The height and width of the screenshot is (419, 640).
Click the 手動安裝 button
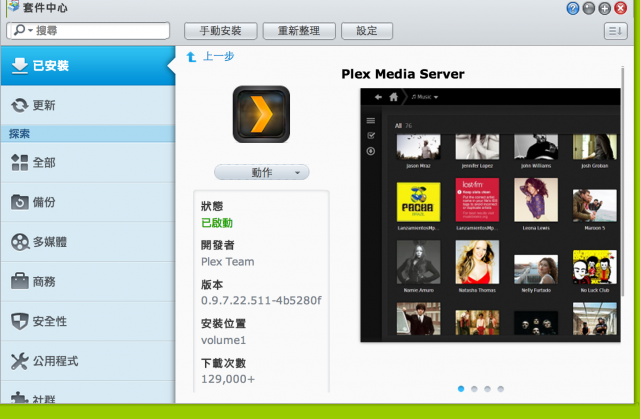pyautogui.click(x=220, y=31)
